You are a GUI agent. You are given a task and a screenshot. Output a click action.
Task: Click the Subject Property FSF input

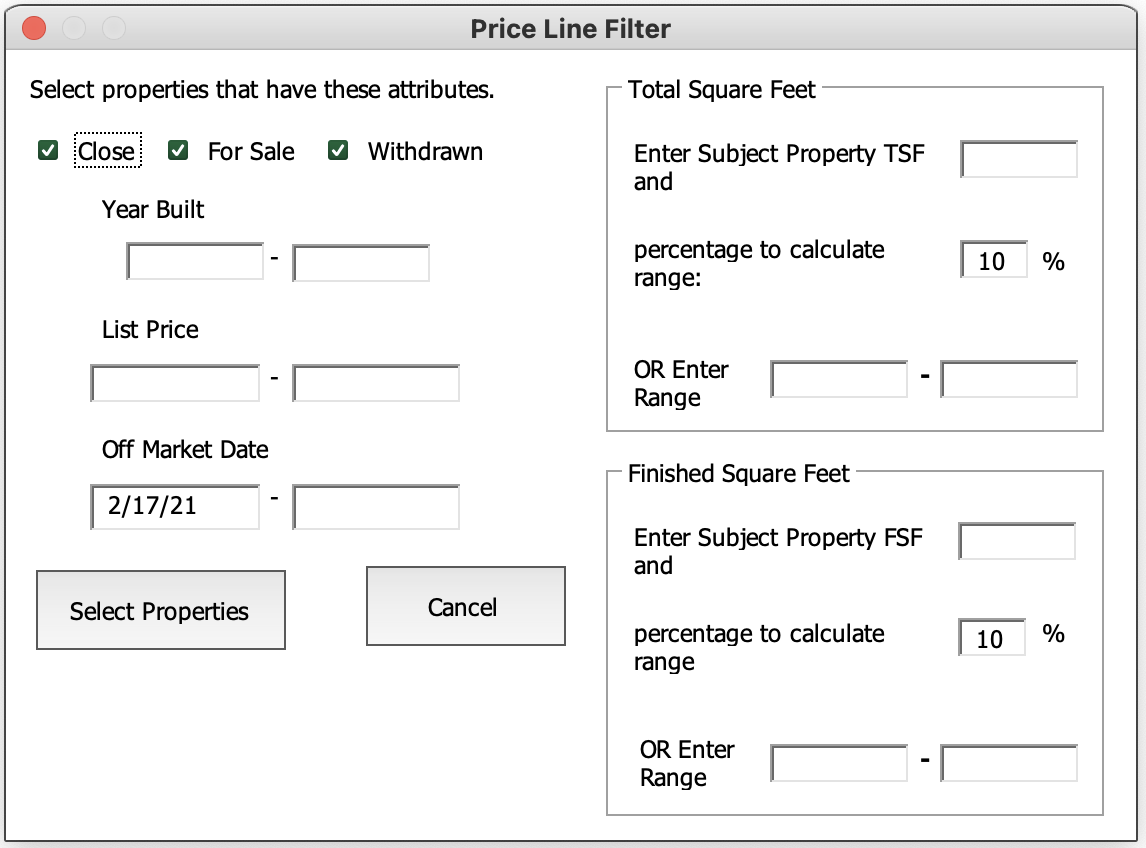click(x=1017, y=541)
